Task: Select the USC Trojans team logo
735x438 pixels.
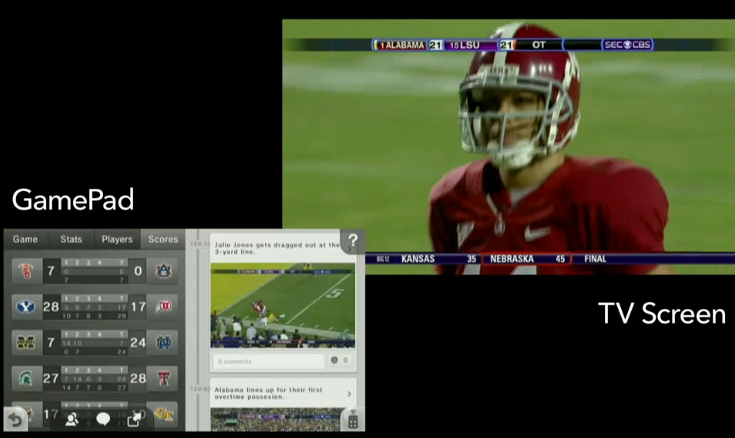Action: [25, 270]
